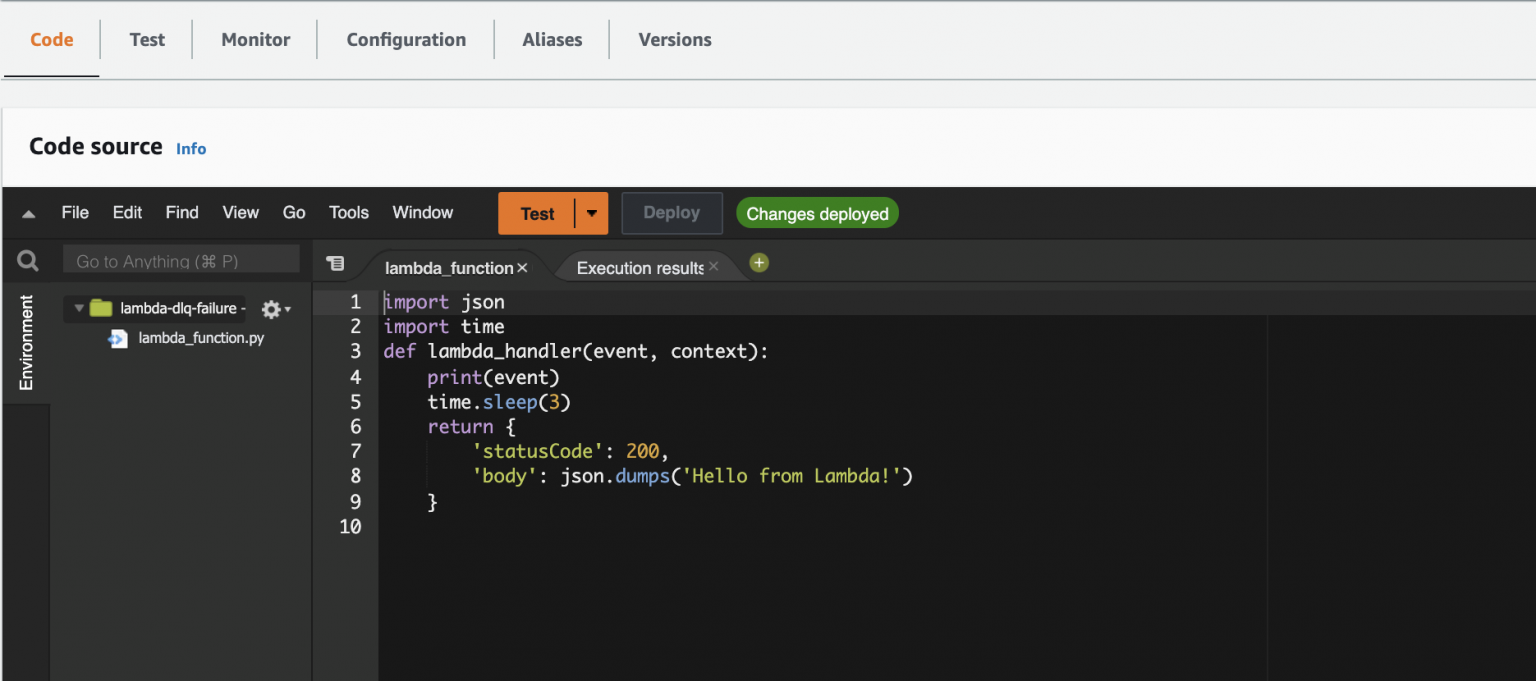1536x681 pixels.
Task: Show the open tabs list icon
Action: pos(336,262)
